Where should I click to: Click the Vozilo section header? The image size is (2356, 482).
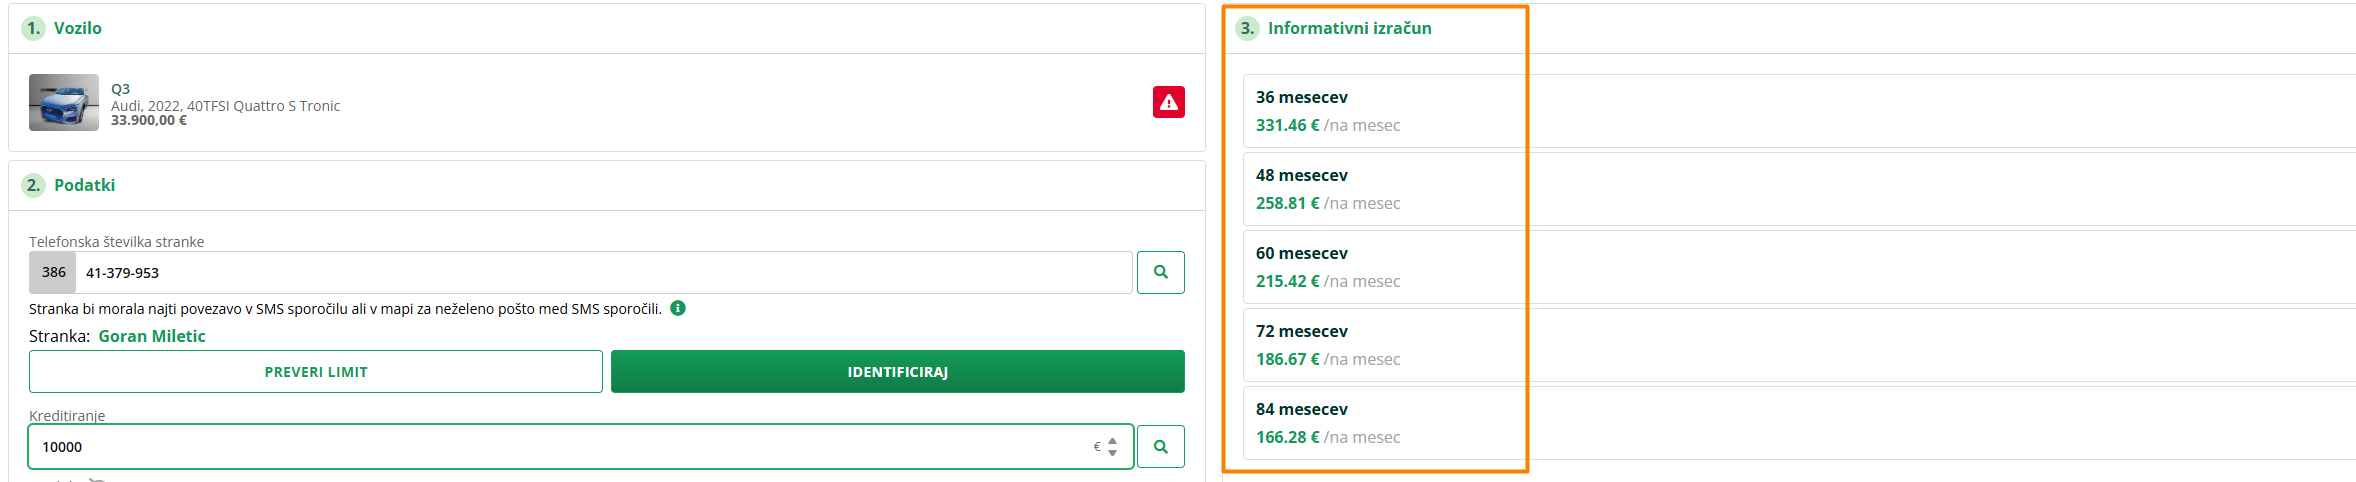tap(77, 28)
